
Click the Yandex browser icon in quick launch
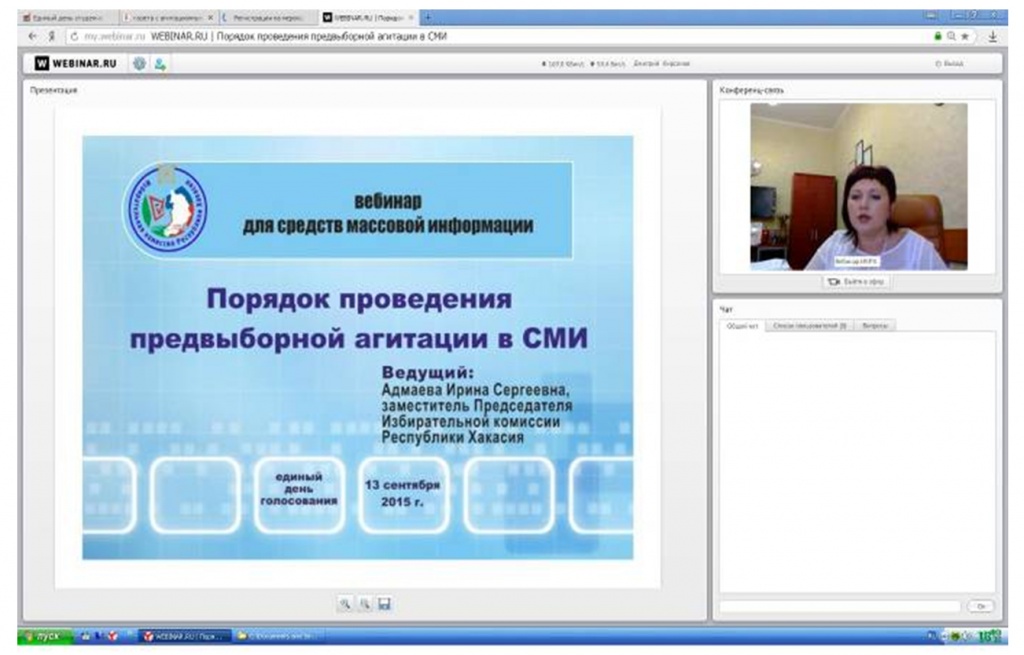point(113,636)
